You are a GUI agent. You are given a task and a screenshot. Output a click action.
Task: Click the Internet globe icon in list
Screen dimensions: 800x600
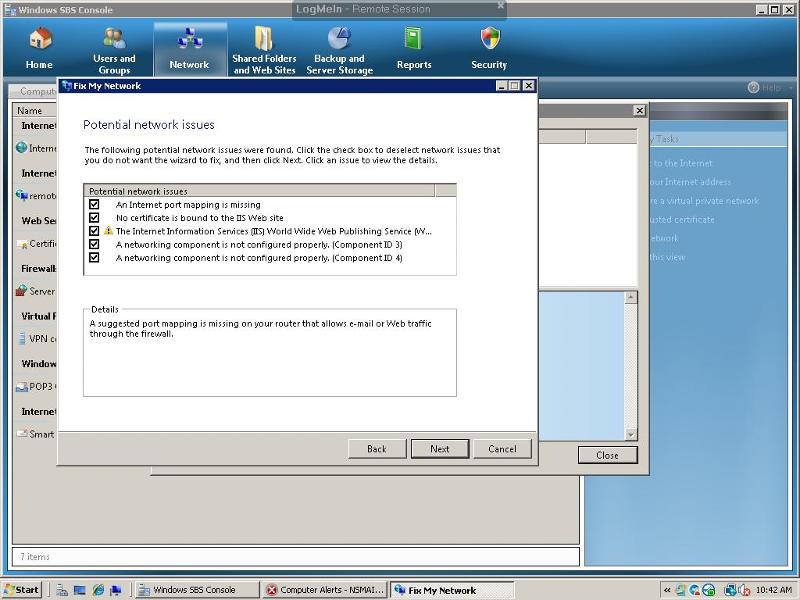pos(21,147)
